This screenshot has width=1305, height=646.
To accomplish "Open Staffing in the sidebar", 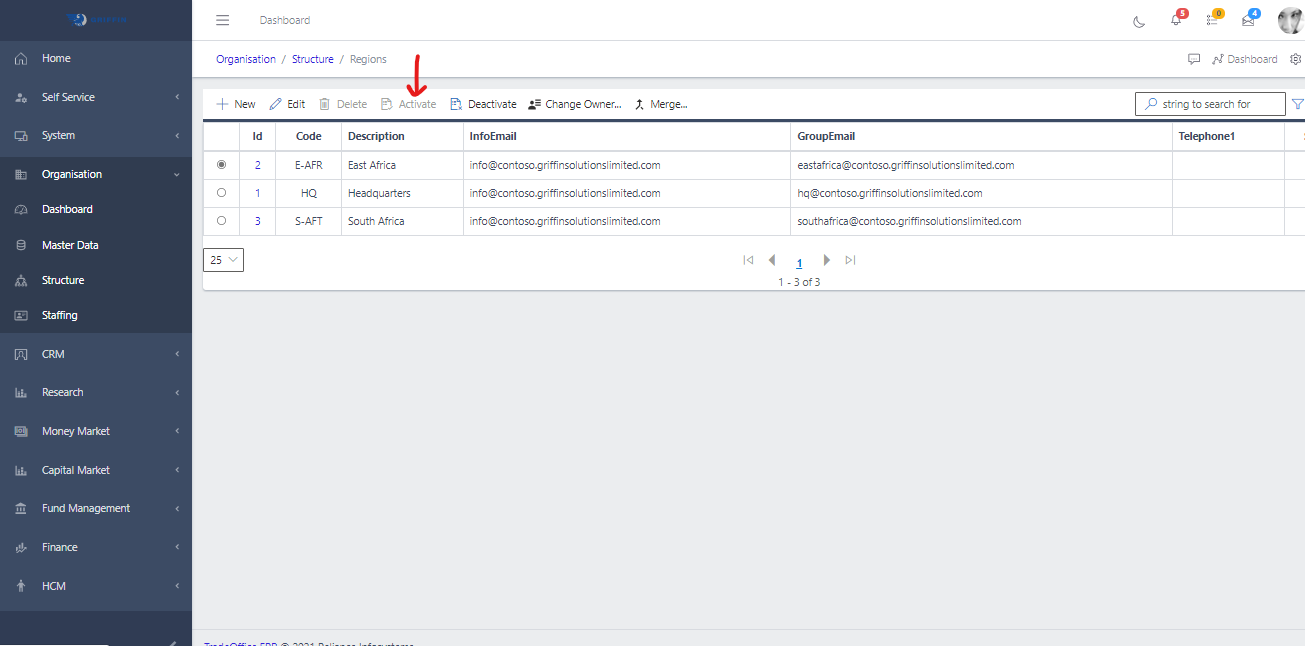I will [x=59, y=315].
